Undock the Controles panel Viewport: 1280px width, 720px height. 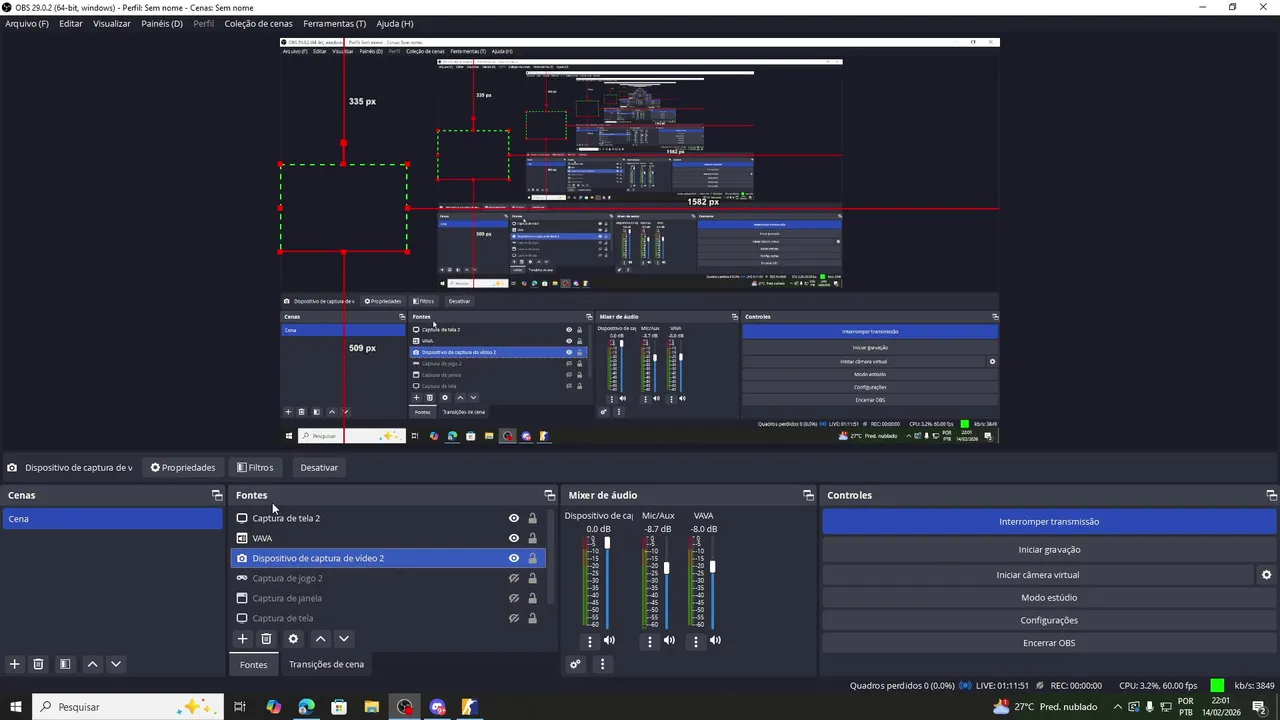[1271, 495]
